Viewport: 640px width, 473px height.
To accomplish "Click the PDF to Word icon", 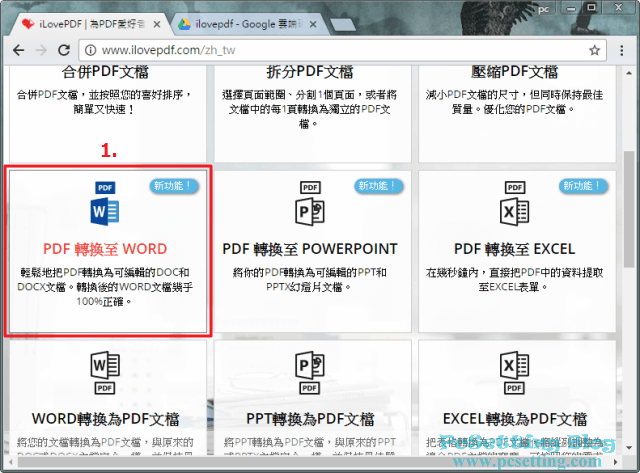I will pos(105,205).
